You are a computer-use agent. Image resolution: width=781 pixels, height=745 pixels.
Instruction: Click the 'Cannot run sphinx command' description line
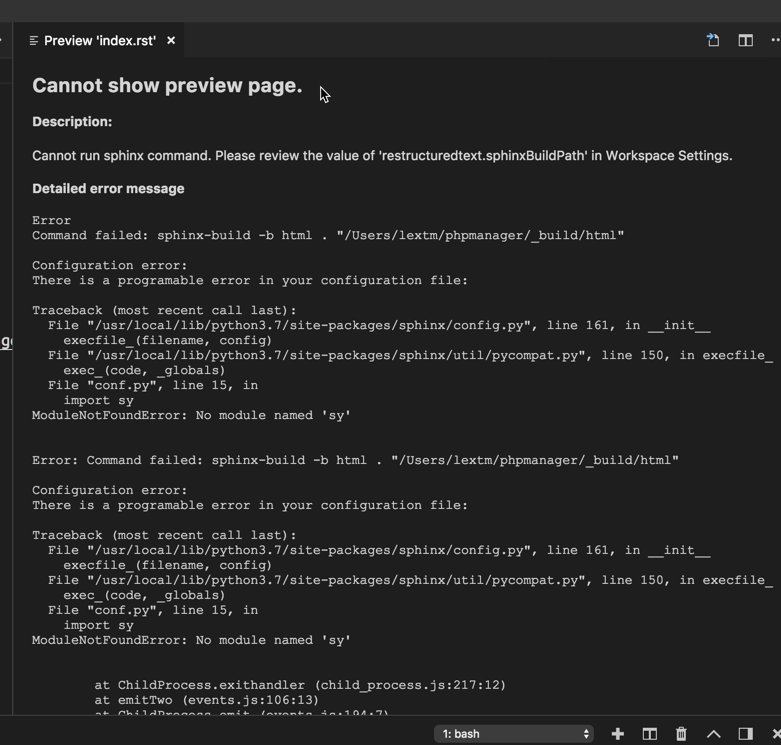point(382,156)
